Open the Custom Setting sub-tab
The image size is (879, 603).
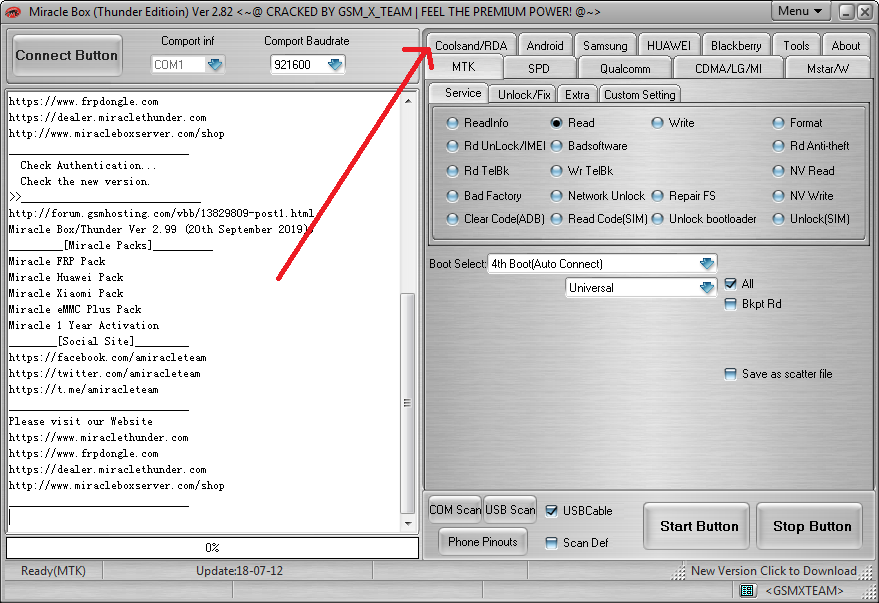640,95
